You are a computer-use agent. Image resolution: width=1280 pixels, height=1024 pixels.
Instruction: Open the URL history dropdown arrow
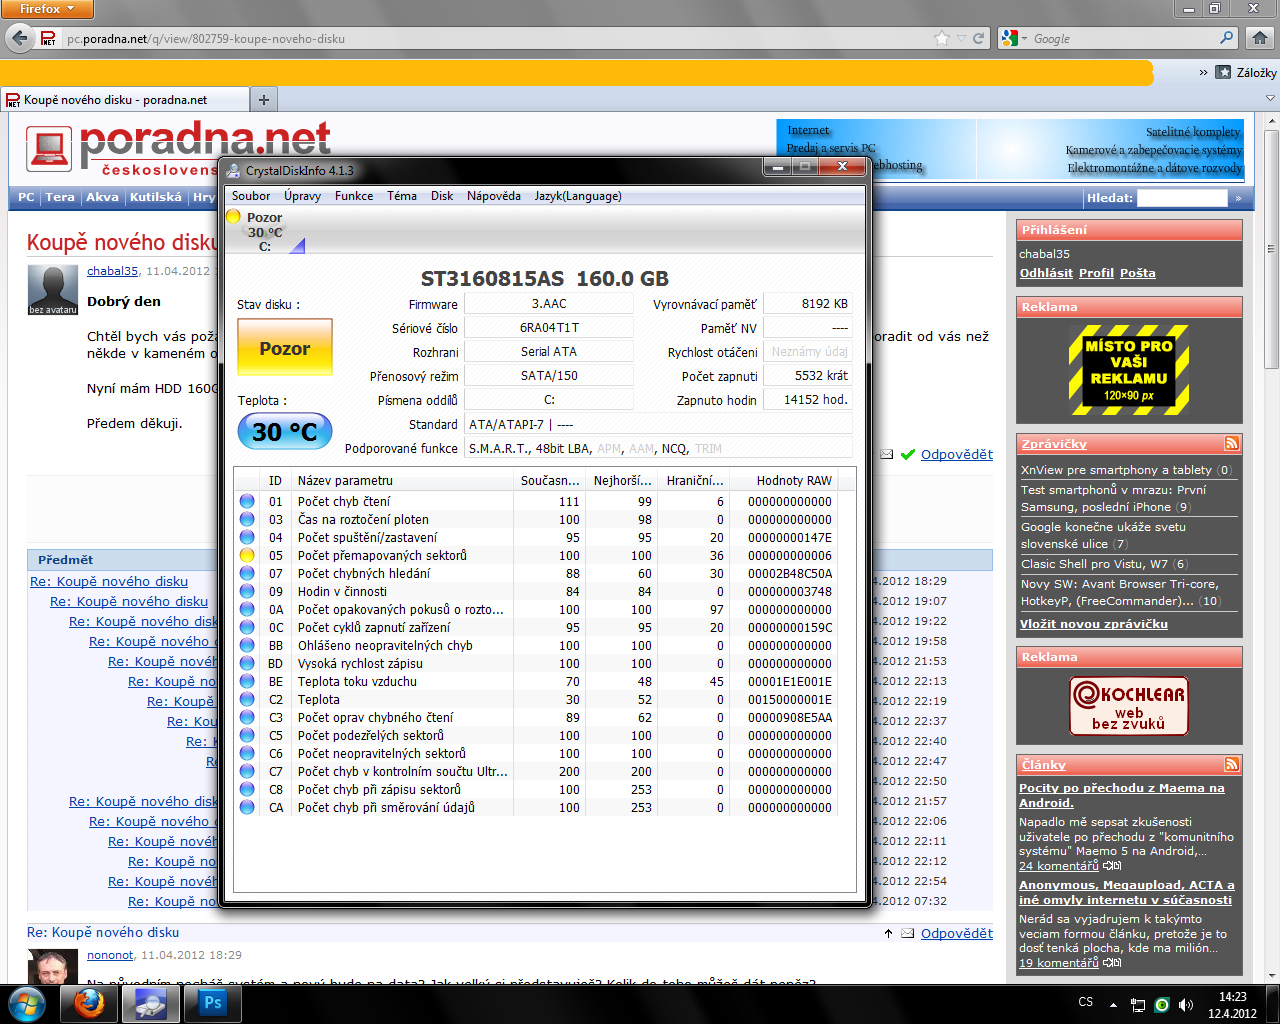pos(961,39)
